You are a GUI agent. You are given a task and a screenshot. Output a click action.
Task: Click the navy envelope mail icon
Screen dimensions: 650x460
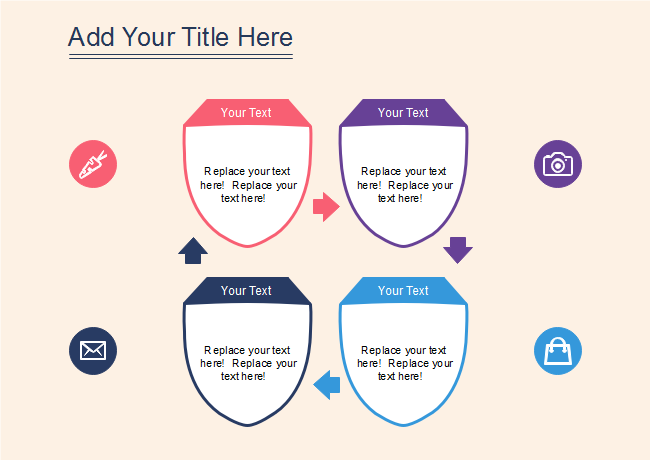click(93, 350)
